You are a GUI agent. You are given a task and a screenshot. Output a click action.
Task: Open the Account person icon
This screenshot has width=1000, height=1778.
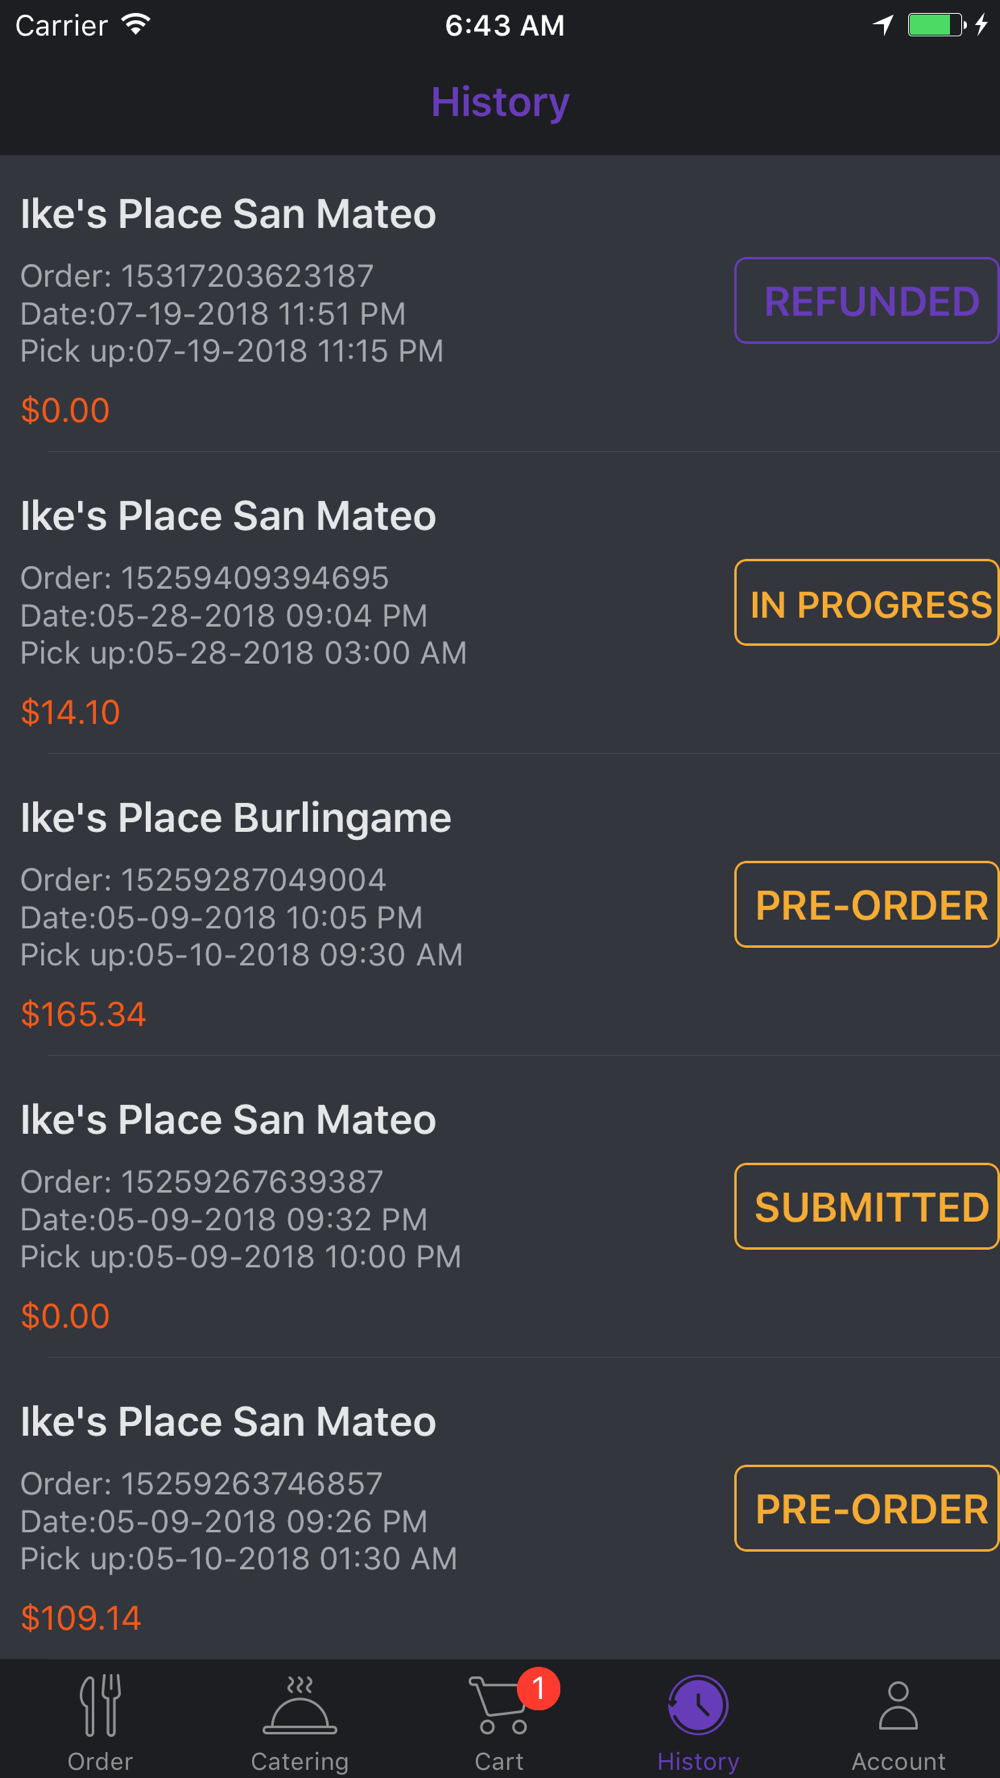coord(898,1705)
